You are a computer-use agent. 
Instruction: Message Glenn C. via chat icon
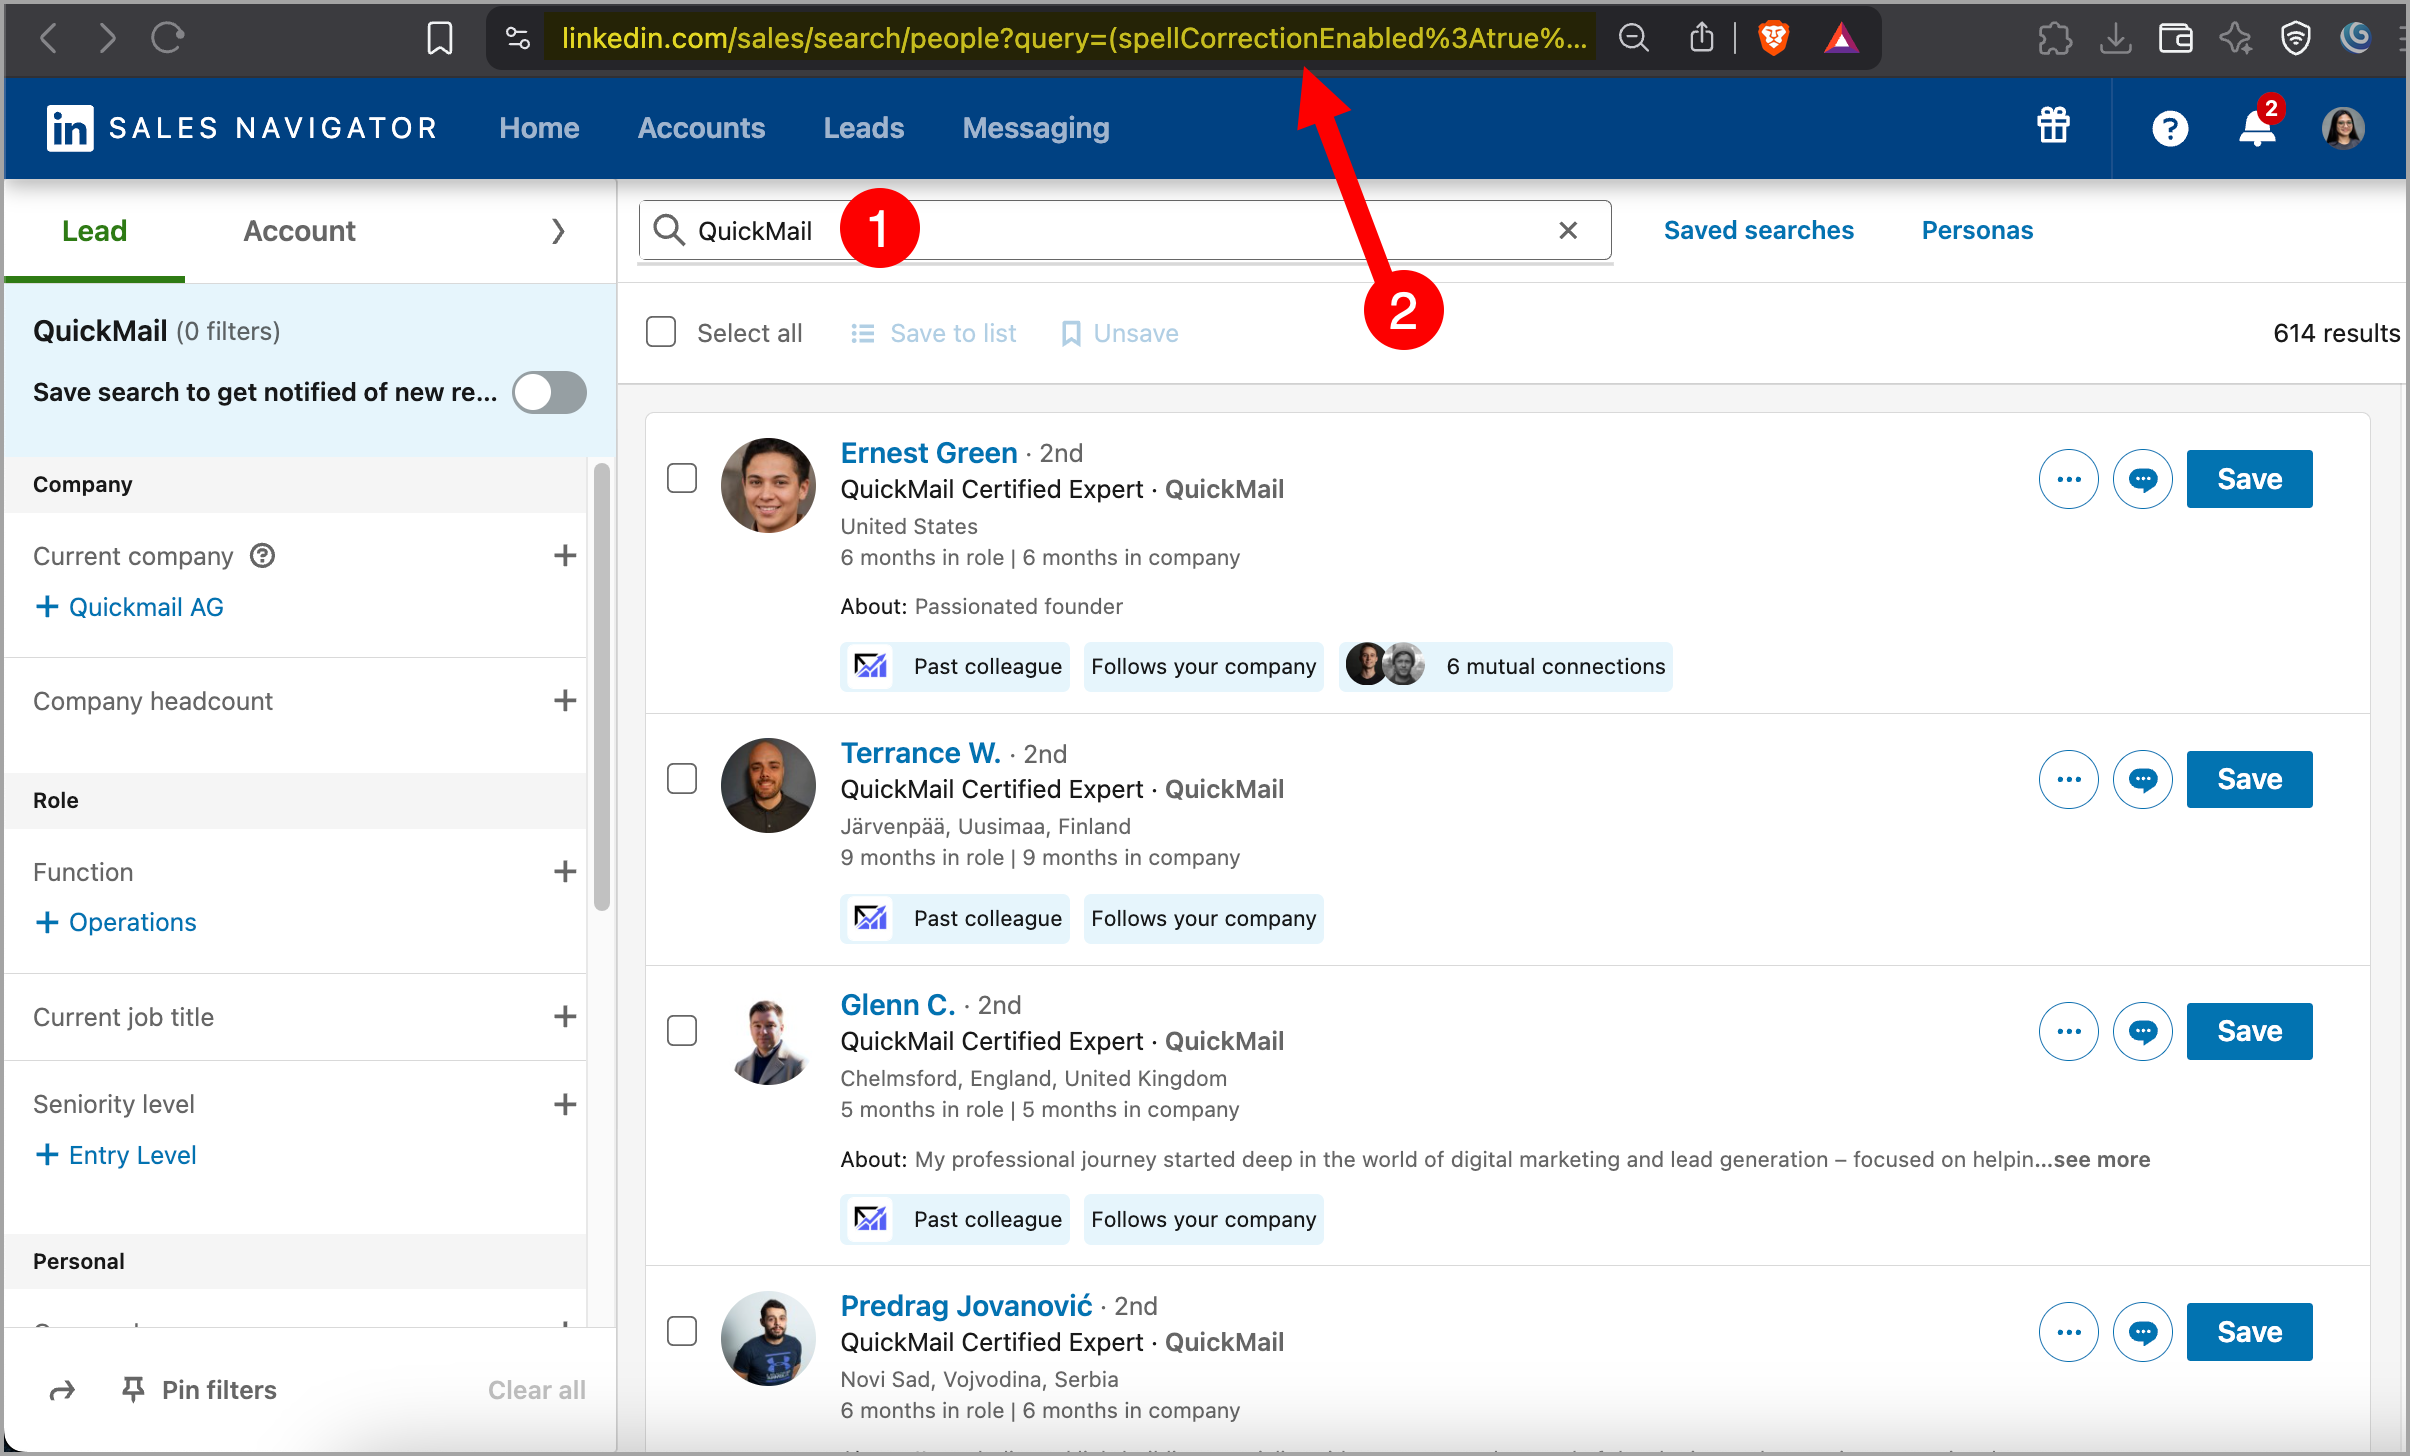(x=2142, y=1031)
